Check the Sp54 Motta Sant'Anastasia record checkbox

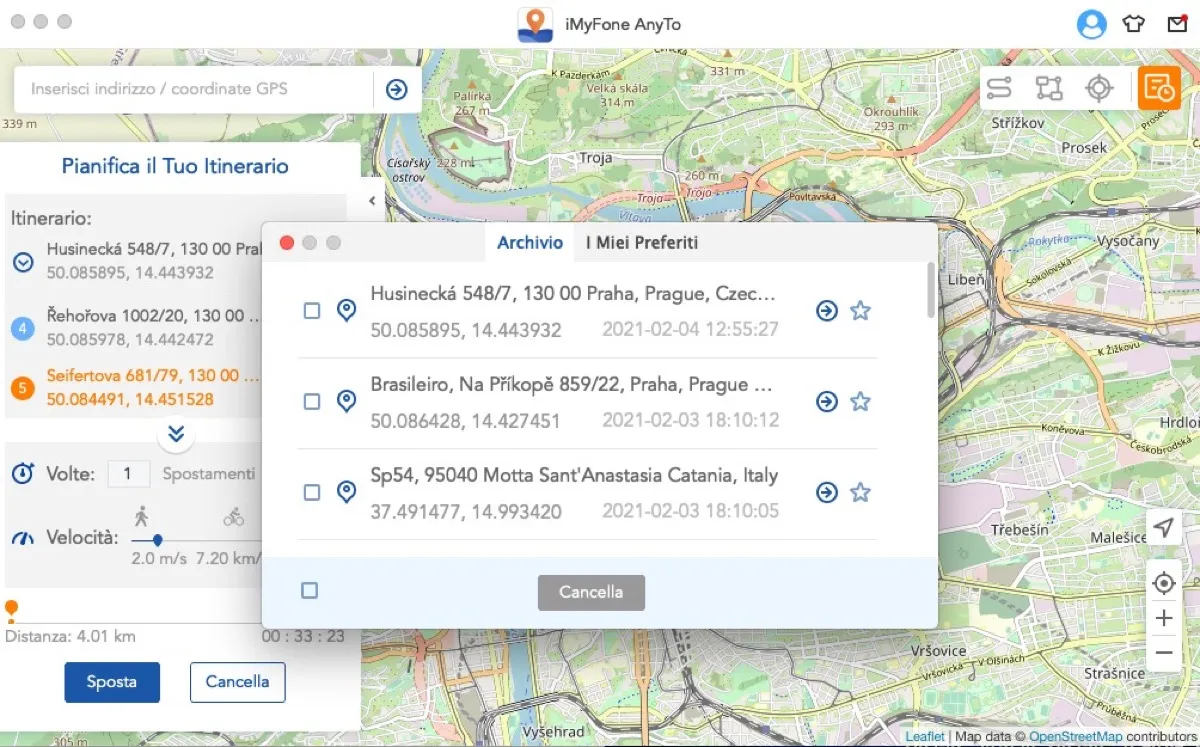(x=310, y=492)
